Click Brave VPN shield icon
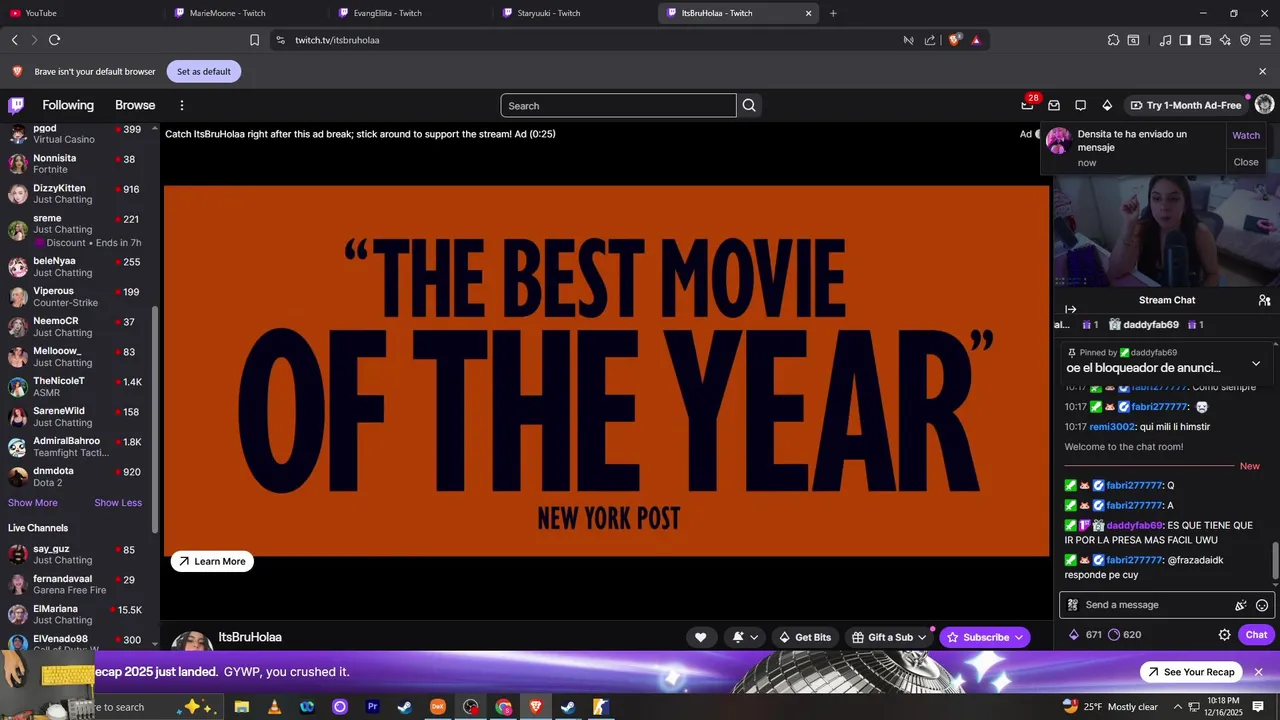 click(x=1245, y=40)
